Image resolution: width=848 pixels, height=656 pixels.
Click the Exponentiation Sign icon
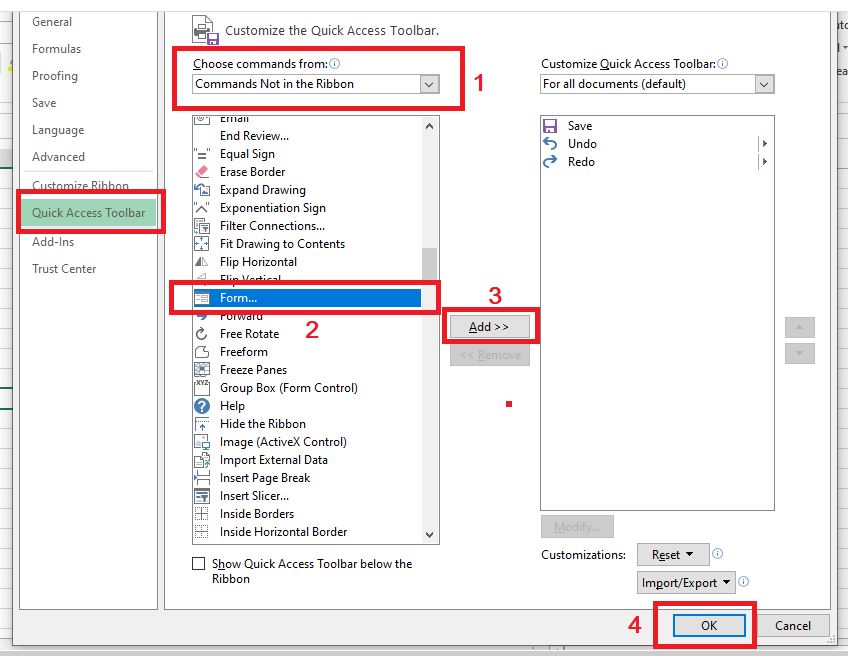coord(202,208)
